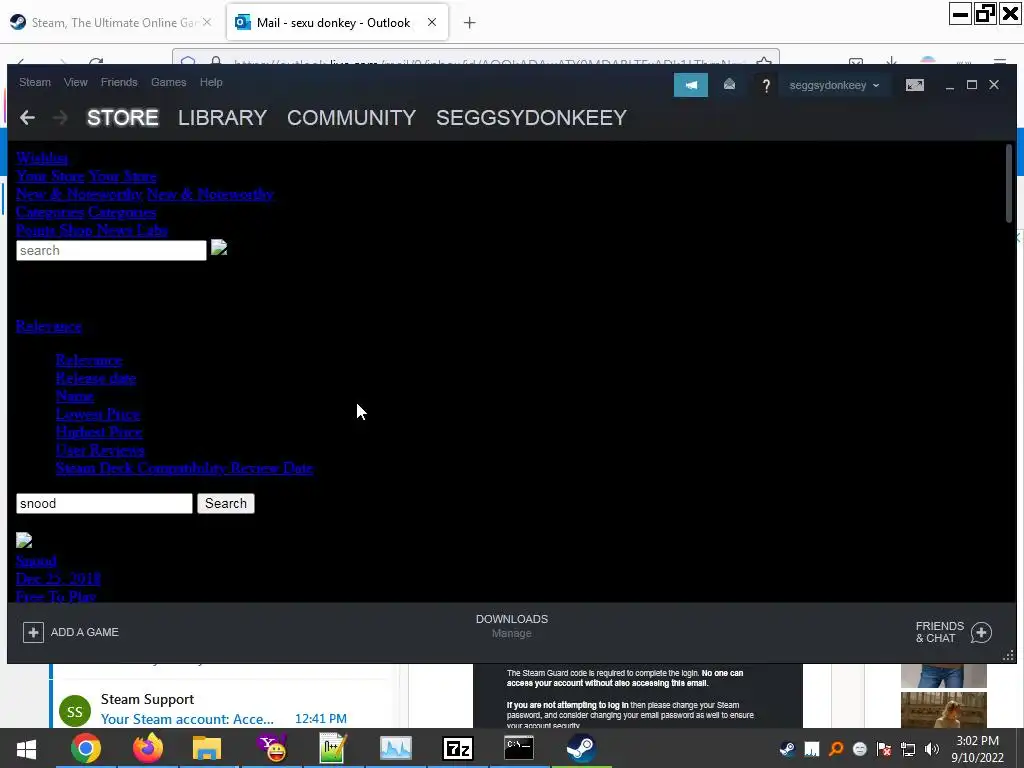Open the Steam inbox envelope icon
Image resolution: width=1024 pixels, height=768 pixels.
click(x=729, y=85)
